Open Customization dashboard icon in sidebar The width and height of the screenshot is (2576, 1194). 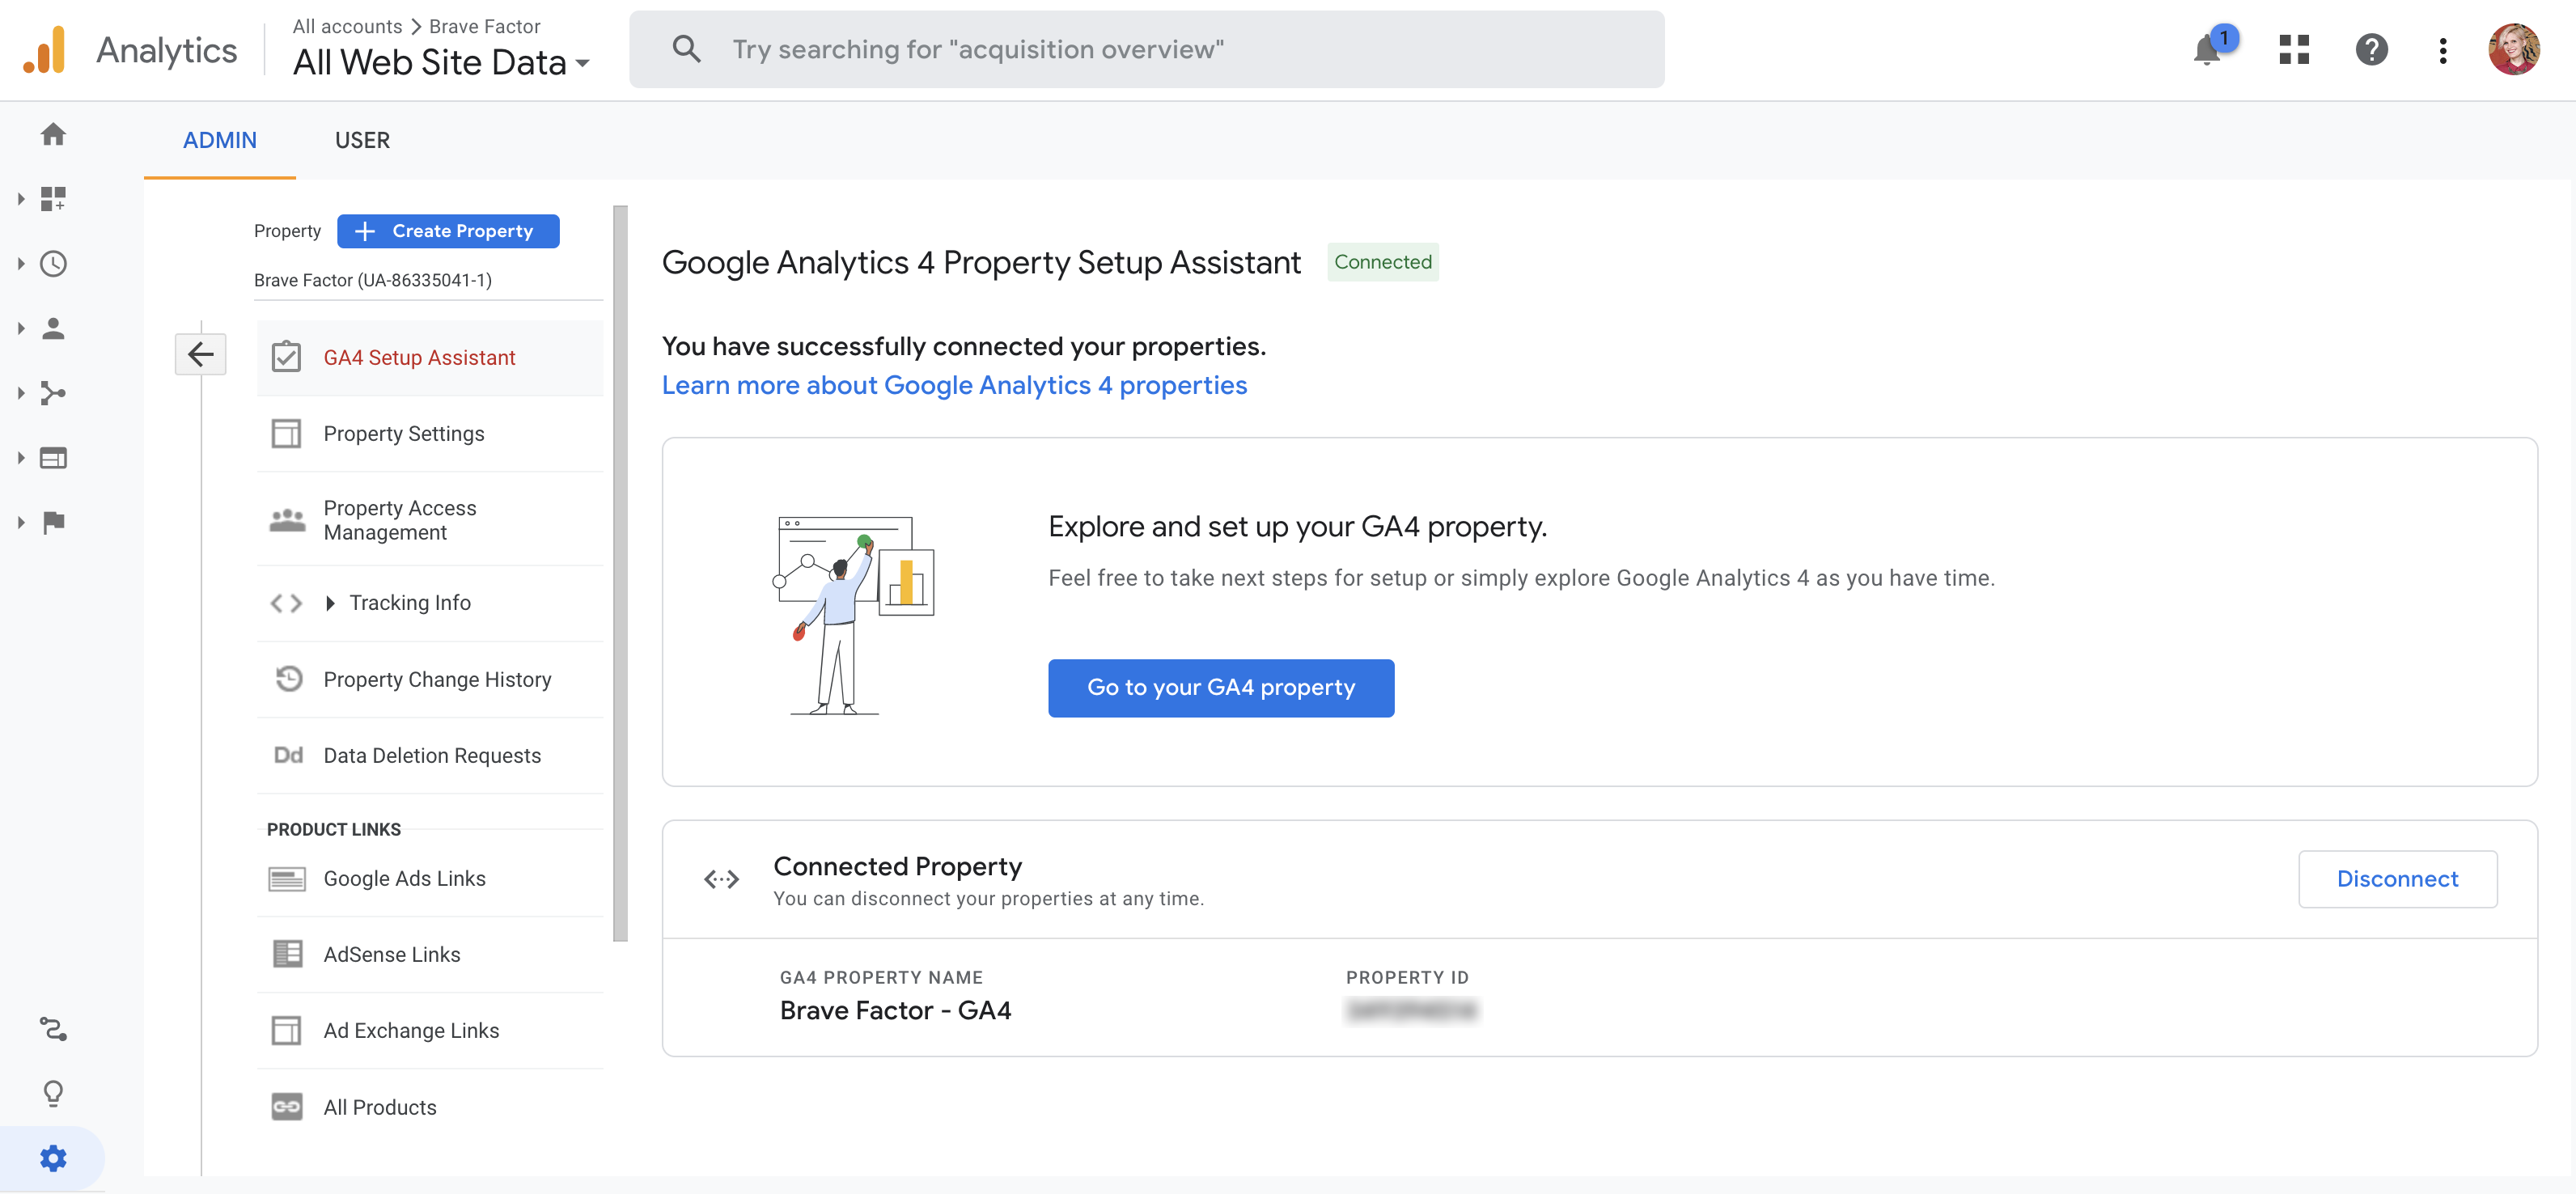tap(53, 199)
